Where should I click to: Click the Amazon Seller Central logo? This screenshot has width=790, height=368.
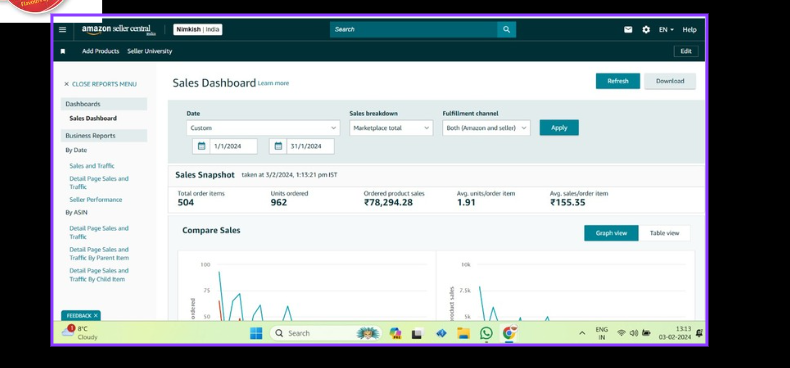point(119,30)
